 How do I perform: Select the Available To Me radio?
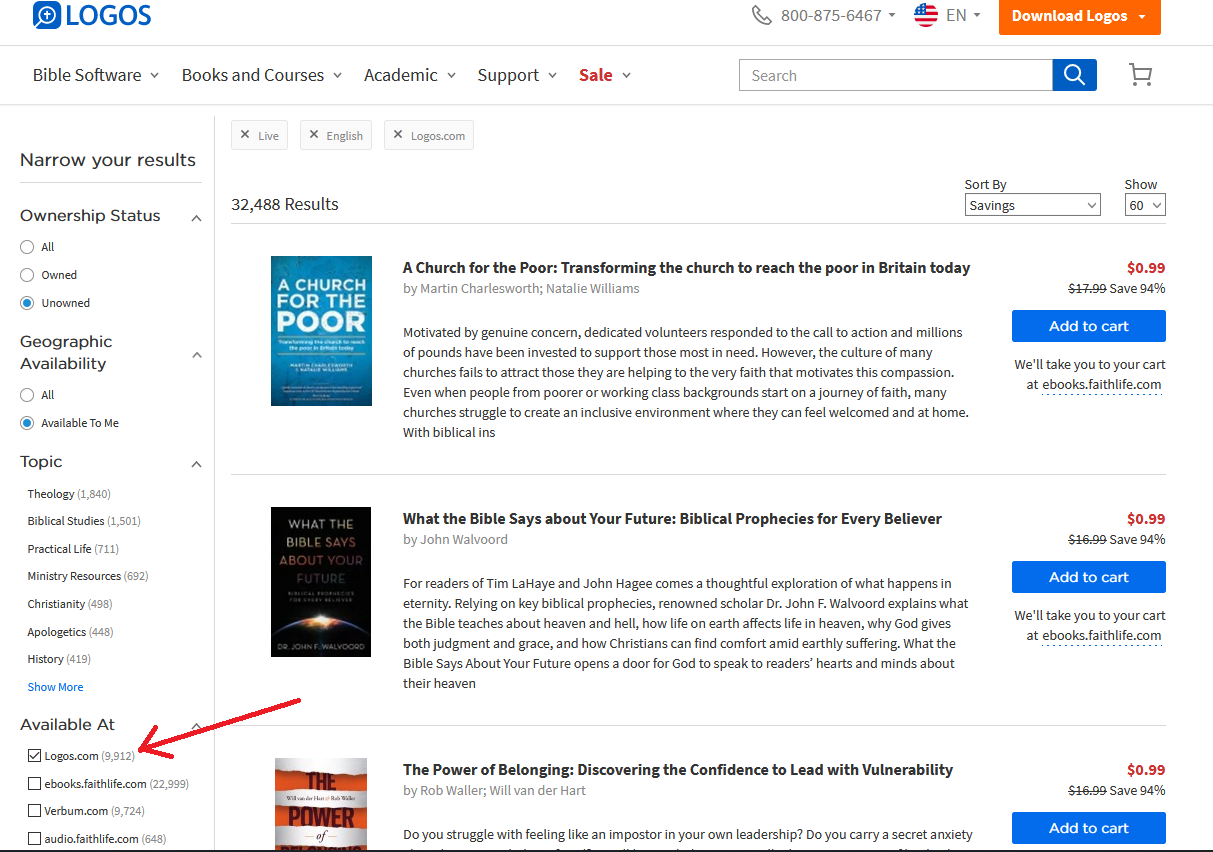(x=27, y=423)
